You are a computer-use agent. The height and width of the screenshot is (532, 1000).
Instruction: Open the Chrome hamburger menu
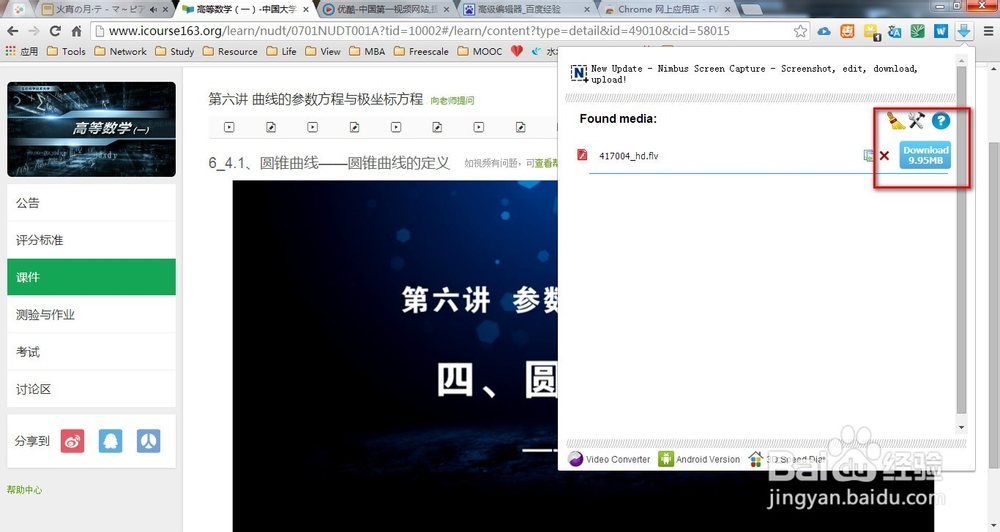click(x=988, y=31)
